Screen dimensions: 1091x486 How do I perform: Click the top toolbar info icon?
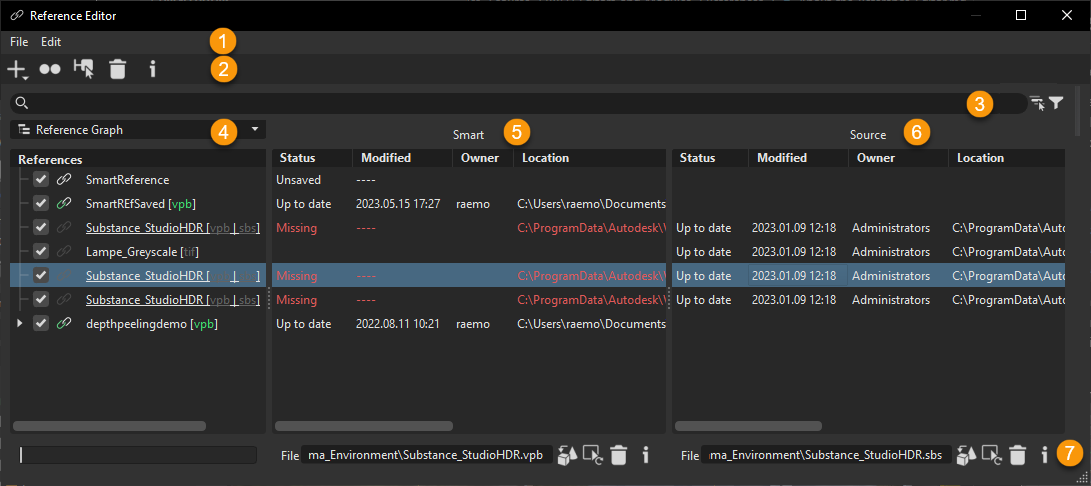[153, 69]
